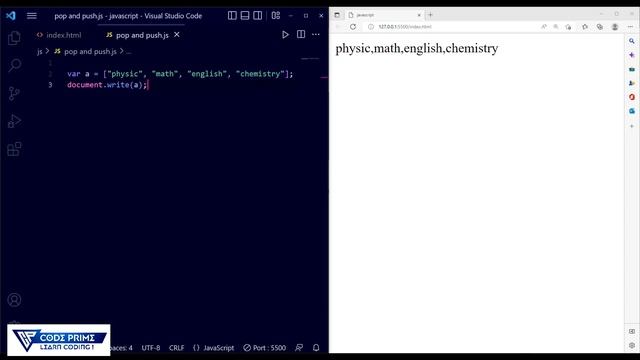Open Source Control view in activity bar

[14, 93]
